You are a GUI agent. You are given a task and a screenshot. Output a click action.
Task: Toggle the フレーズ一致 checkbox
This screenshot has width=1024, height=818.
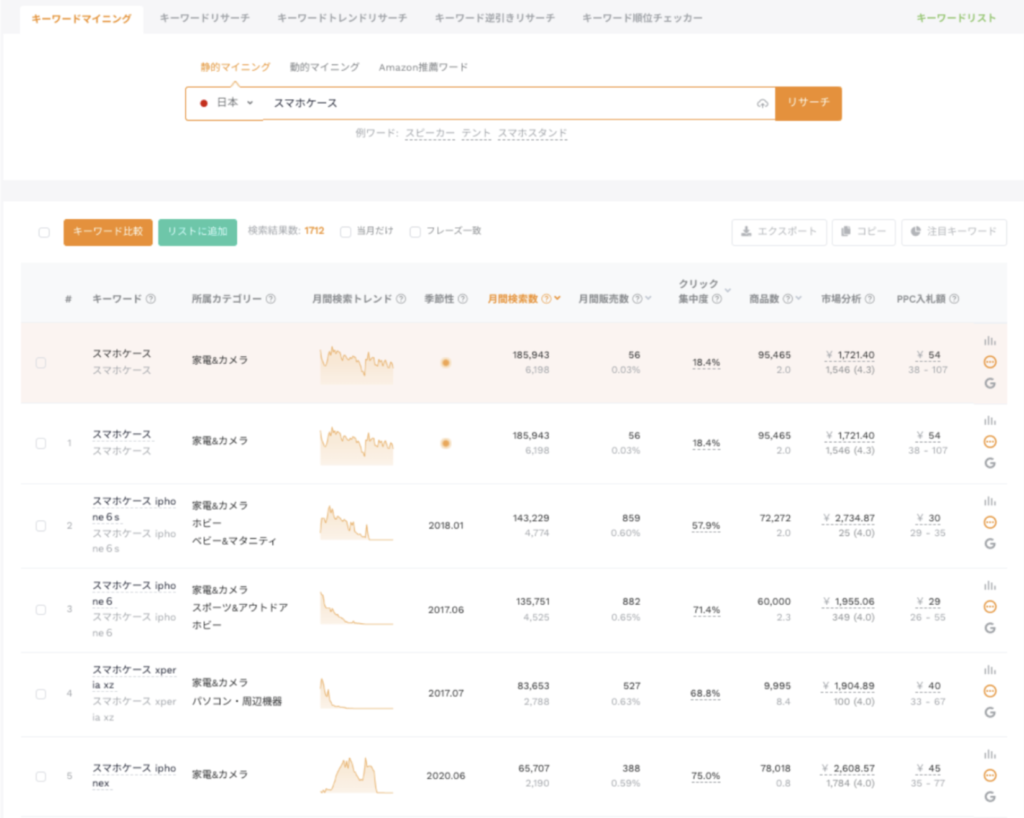415,232
